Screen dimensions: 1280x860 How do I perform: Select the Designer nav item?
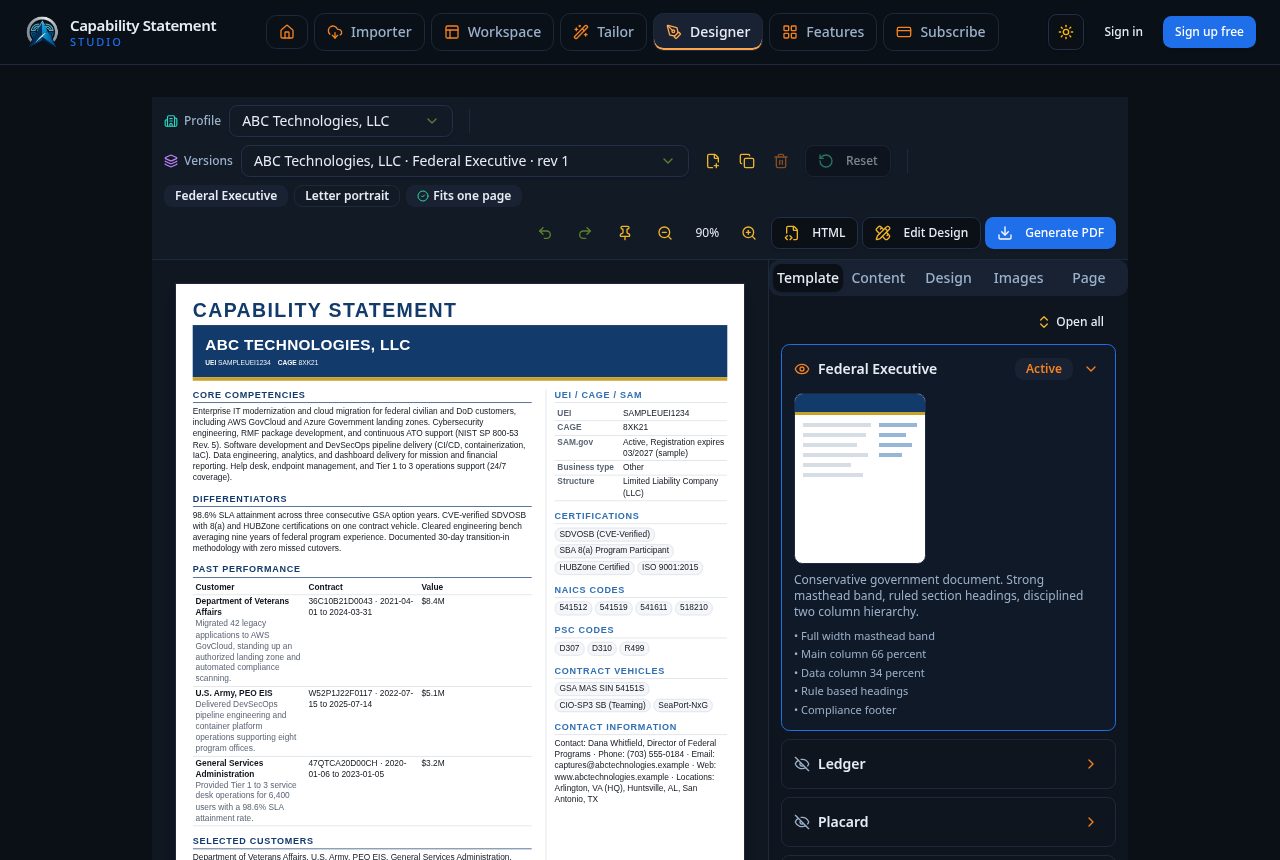pos(708,32)
